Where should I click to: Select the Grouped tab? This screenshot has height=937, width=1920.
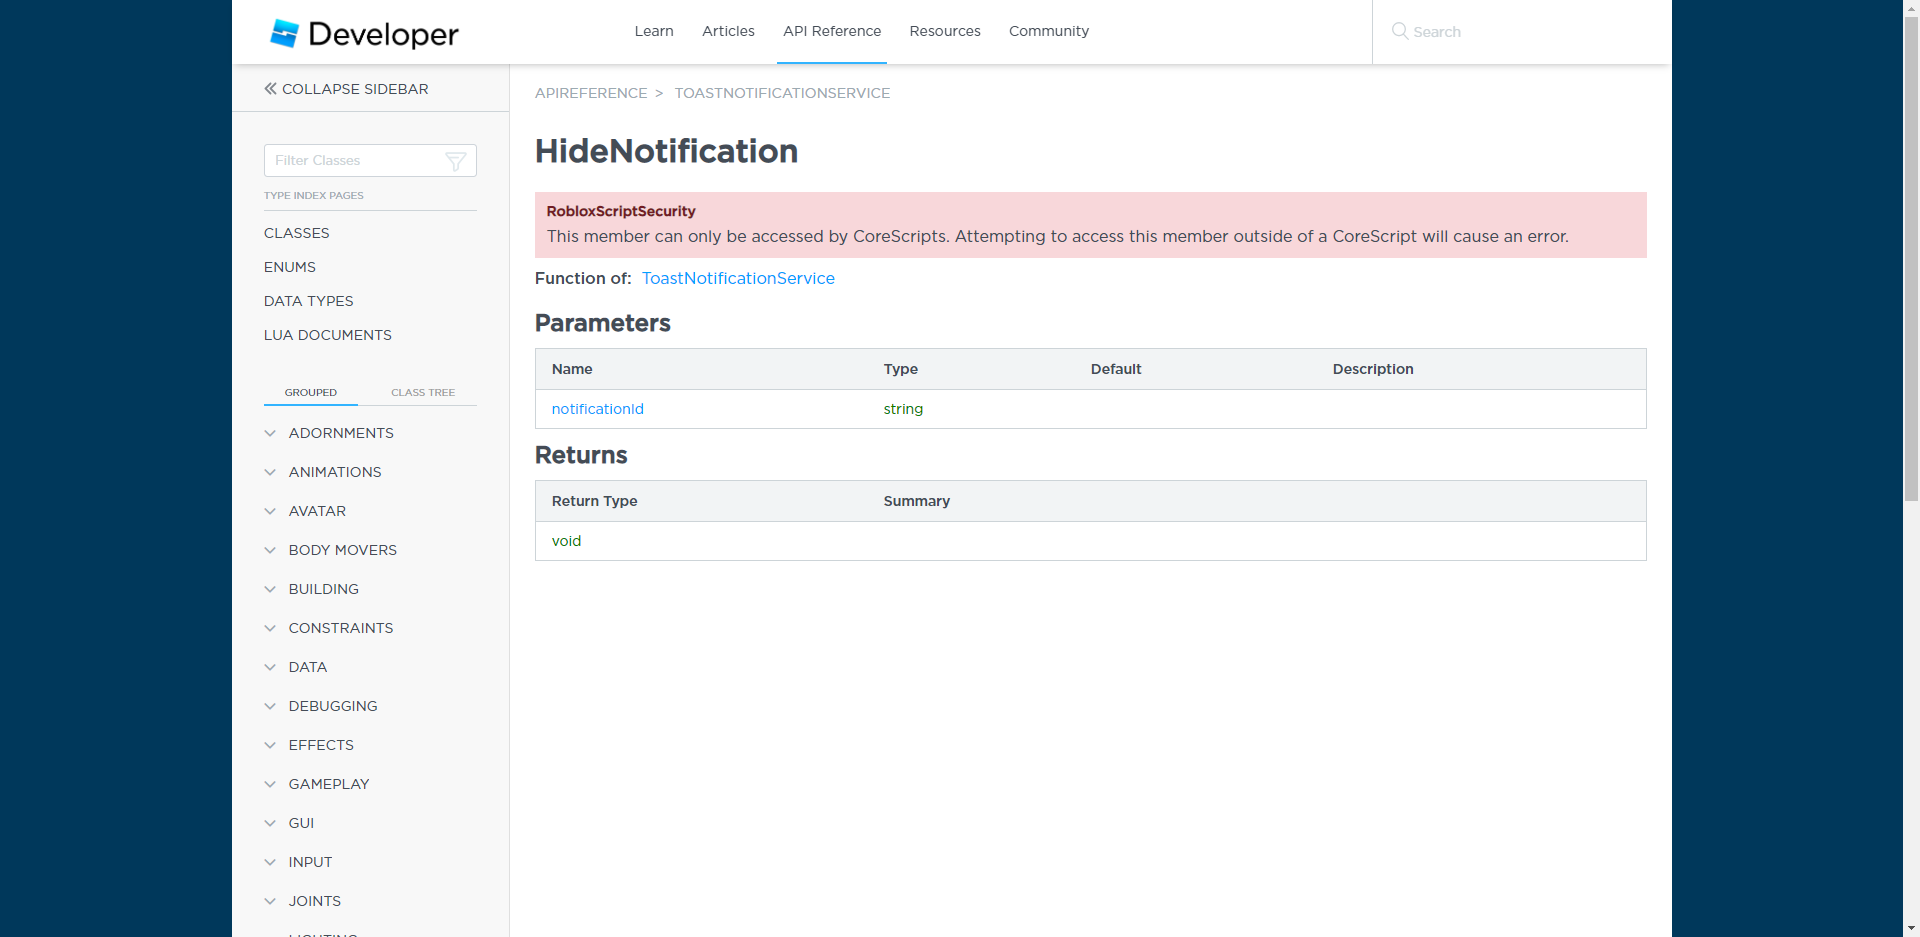[x=310, y=392]
